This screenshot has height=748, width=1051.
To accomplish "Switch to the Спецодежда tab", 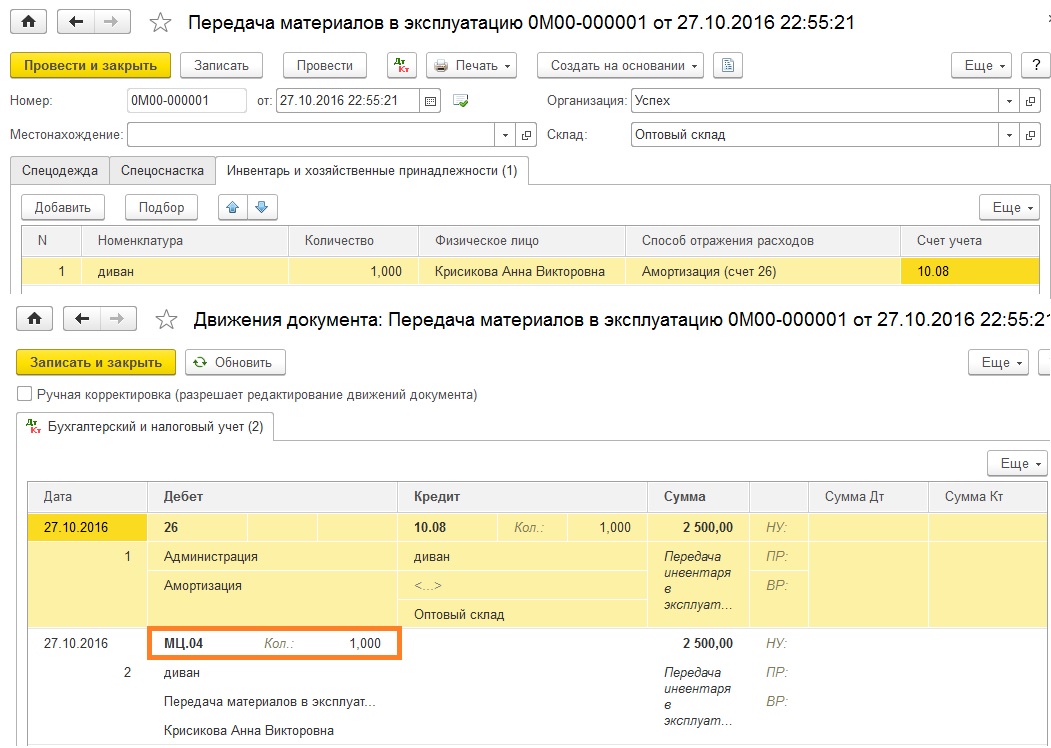I will (60, 170).
